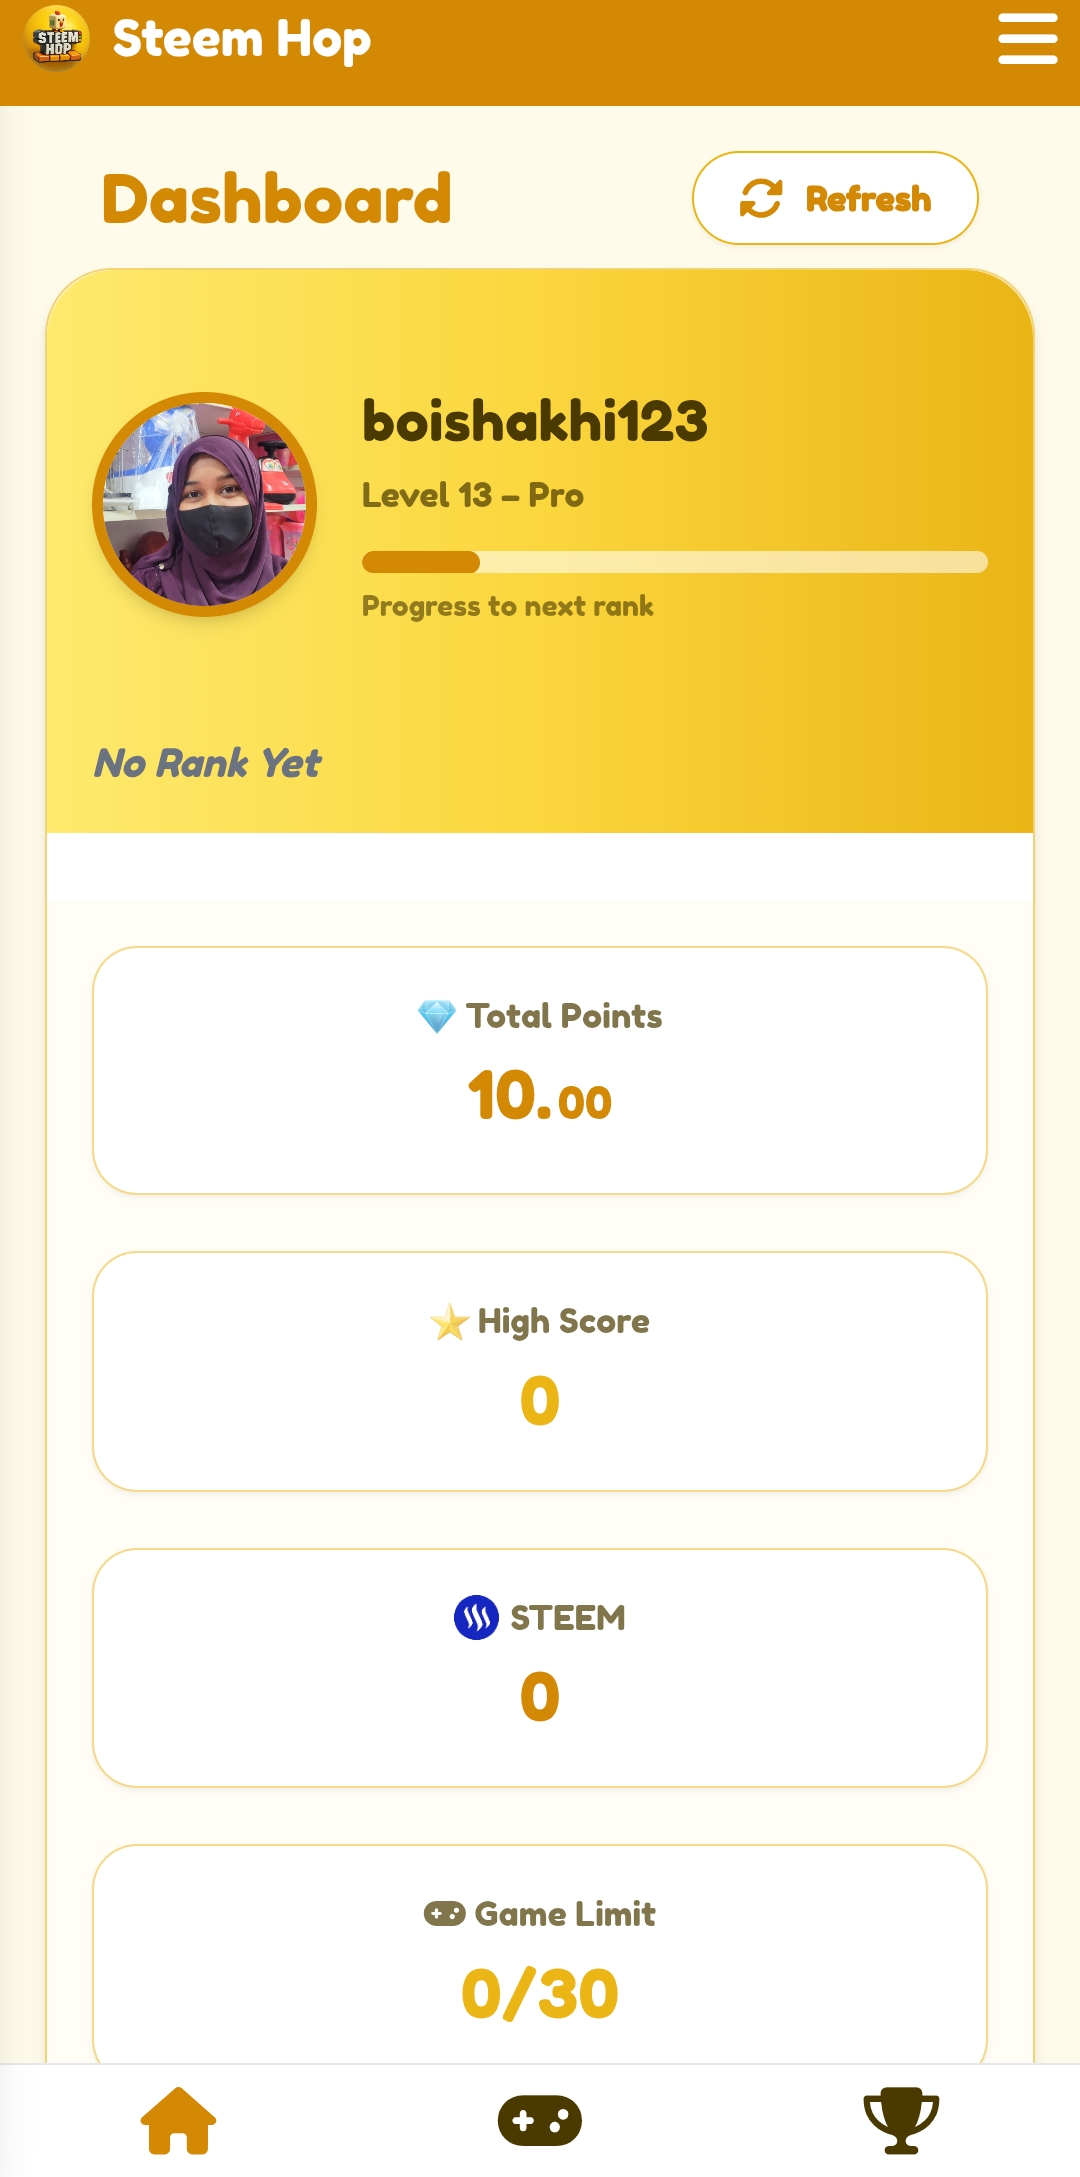Tap the diamond icon beside Total Points
This screenshot has height=2177, width=1080.
pos(437,1016)
